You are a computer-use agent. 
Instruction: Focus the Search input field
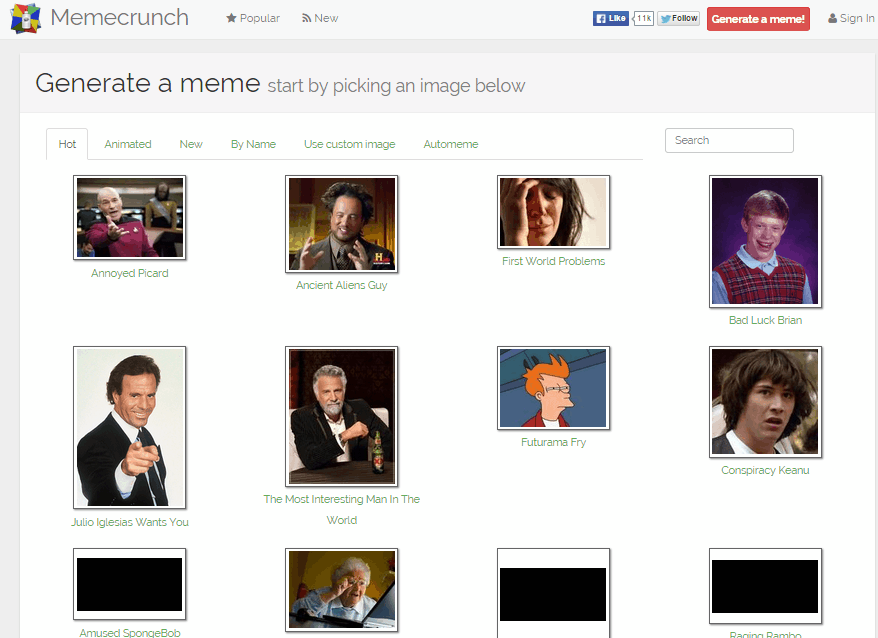(729, 141)
